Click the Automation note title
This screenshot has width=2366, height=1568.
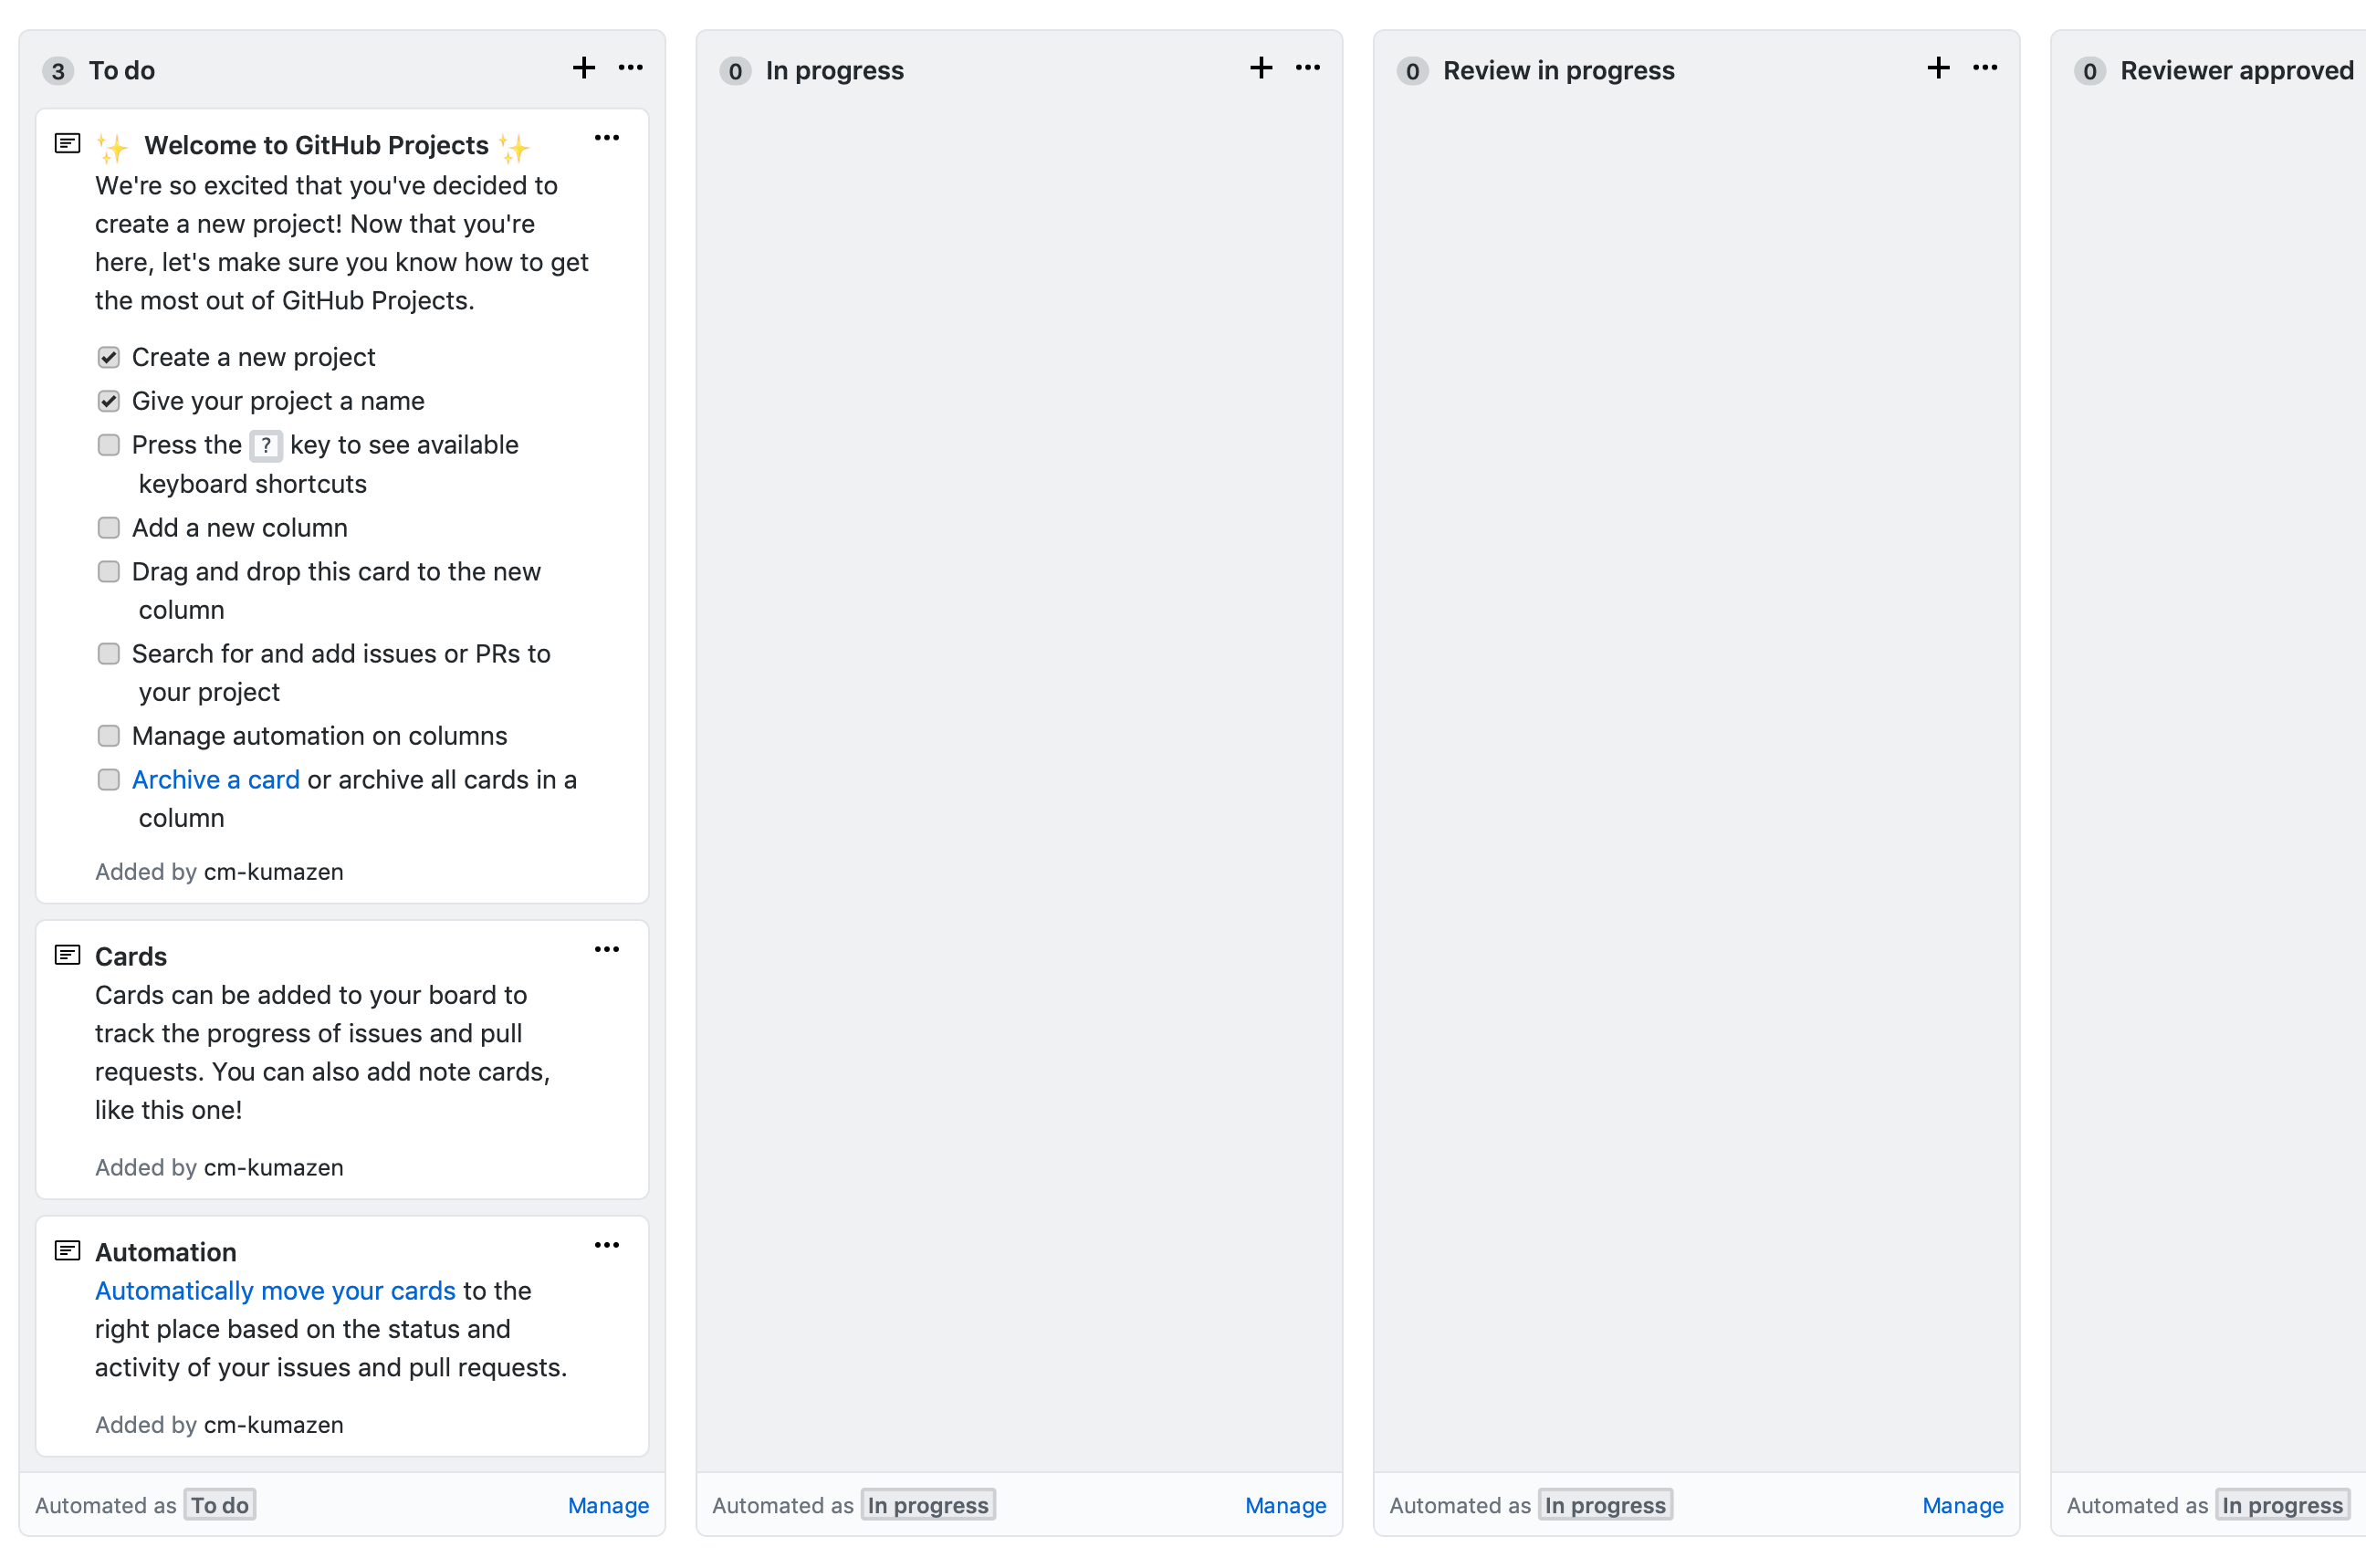tap(166, 1253)
